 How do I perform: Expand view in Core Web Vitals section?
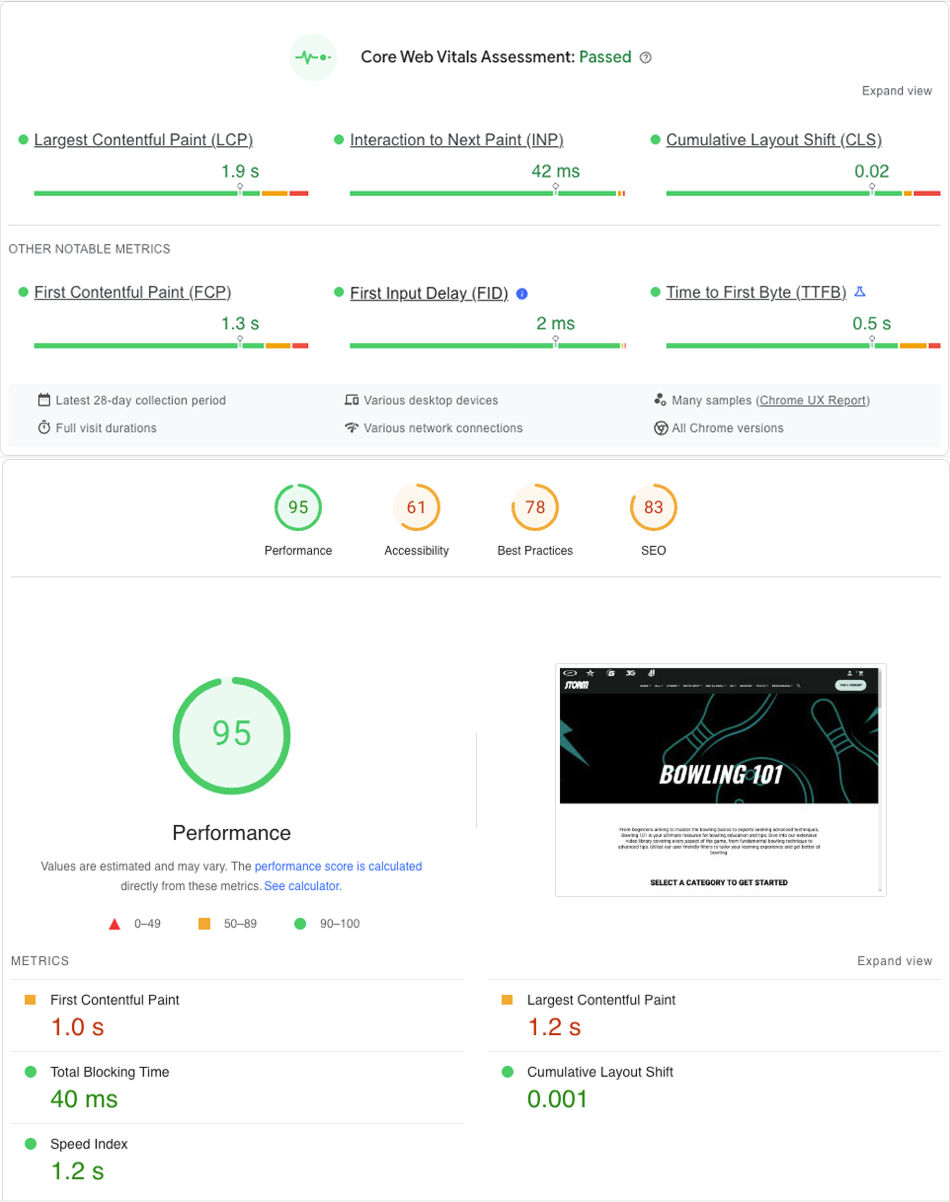(x=897, y=91)
